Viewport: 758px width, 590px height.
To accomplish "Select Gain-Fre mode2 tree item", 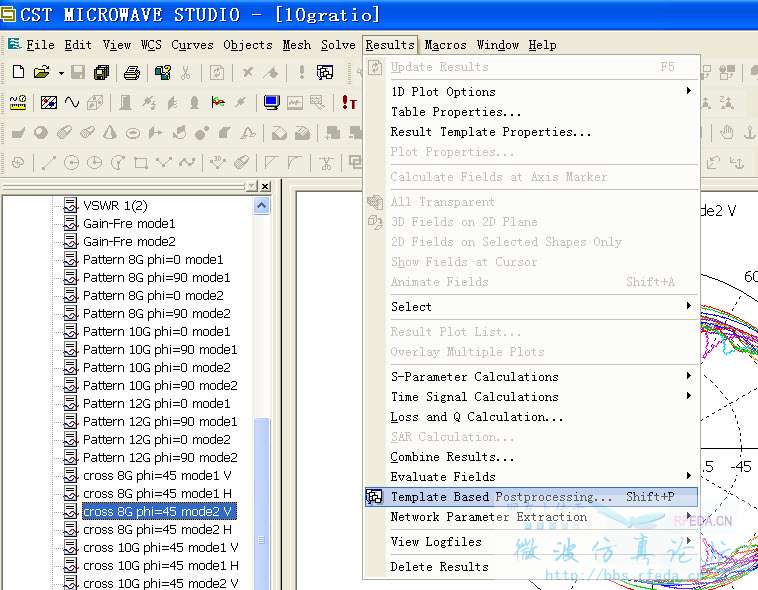I will point(129,241).
